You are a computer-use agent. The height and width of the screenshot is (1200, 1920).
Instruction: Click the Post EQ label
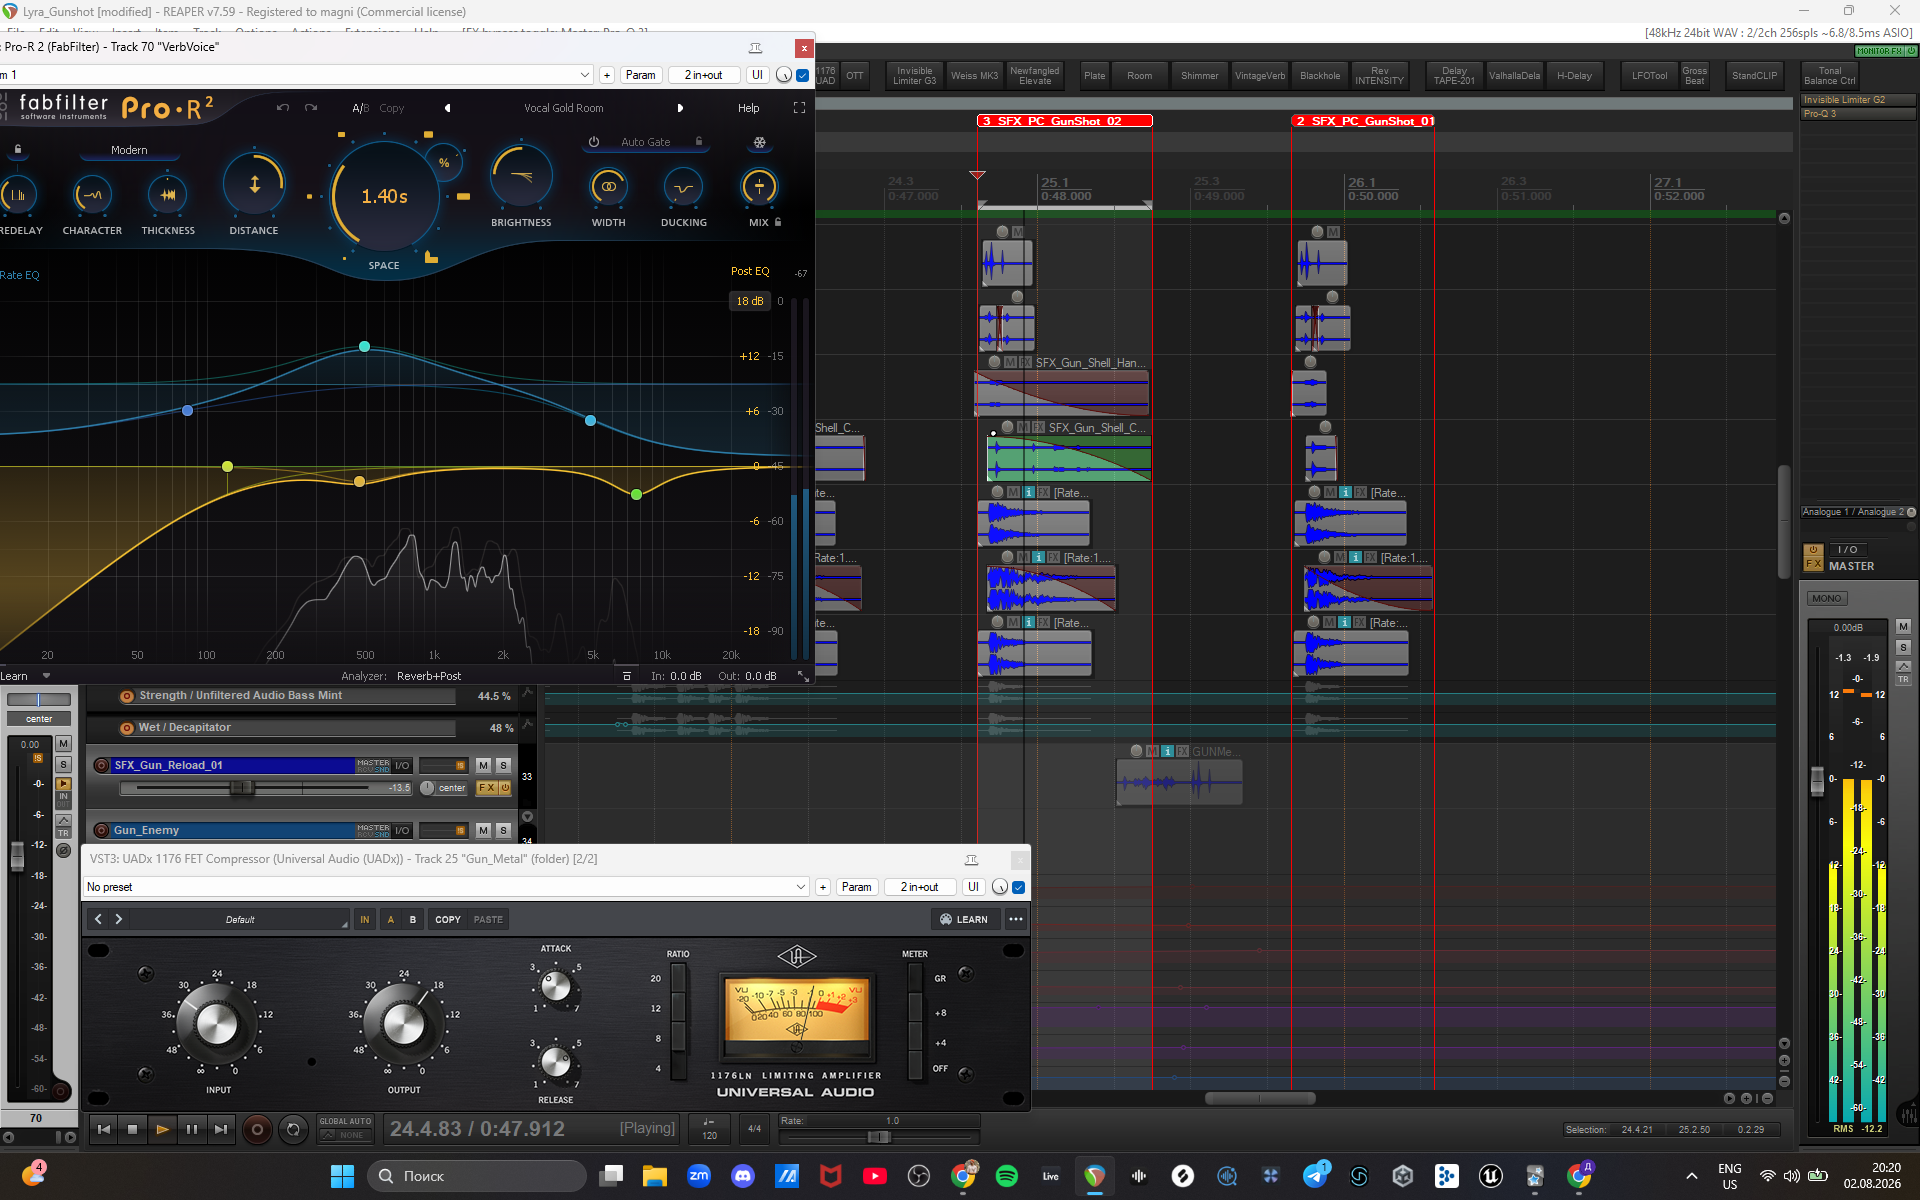pyautogui.click(x=750, y=271)
